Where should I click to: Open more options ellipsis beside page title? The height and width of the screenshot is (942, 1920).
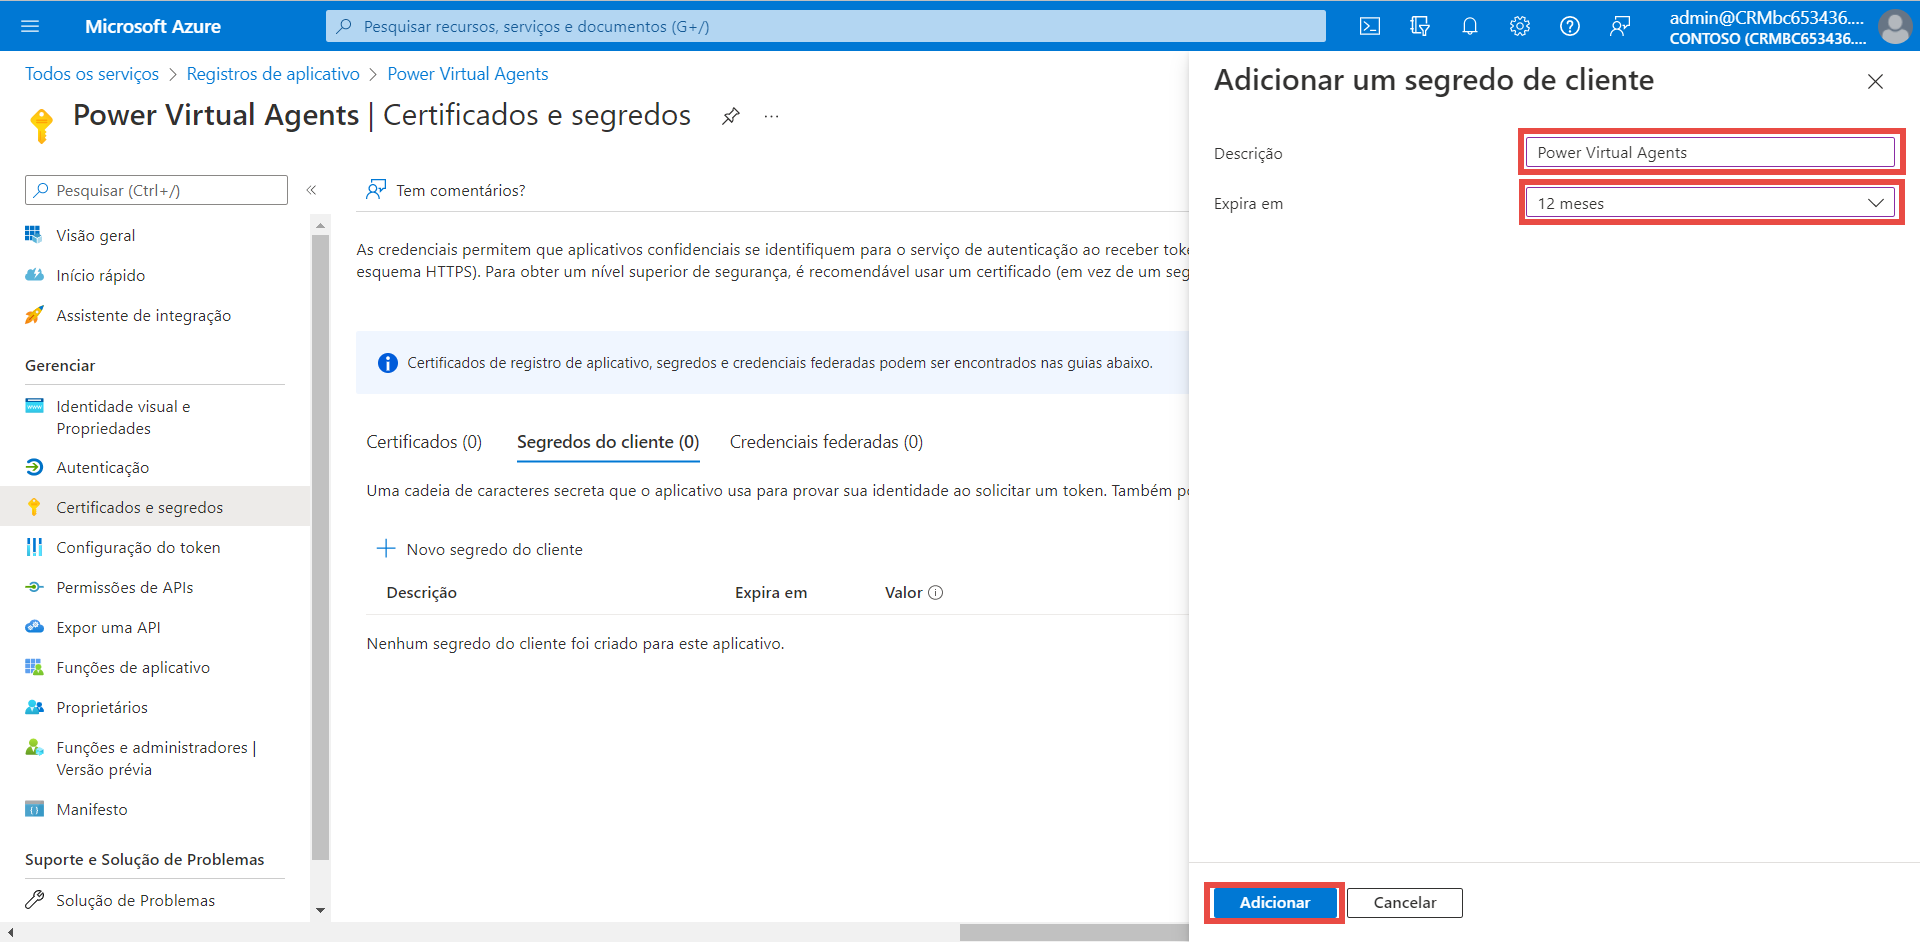click(771, 116)
